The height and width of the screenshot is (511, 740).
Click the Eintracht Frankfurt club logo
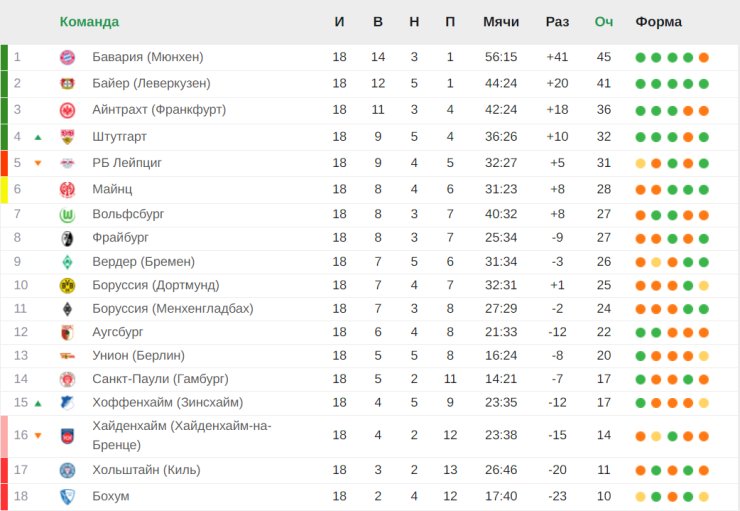point(67,110)
